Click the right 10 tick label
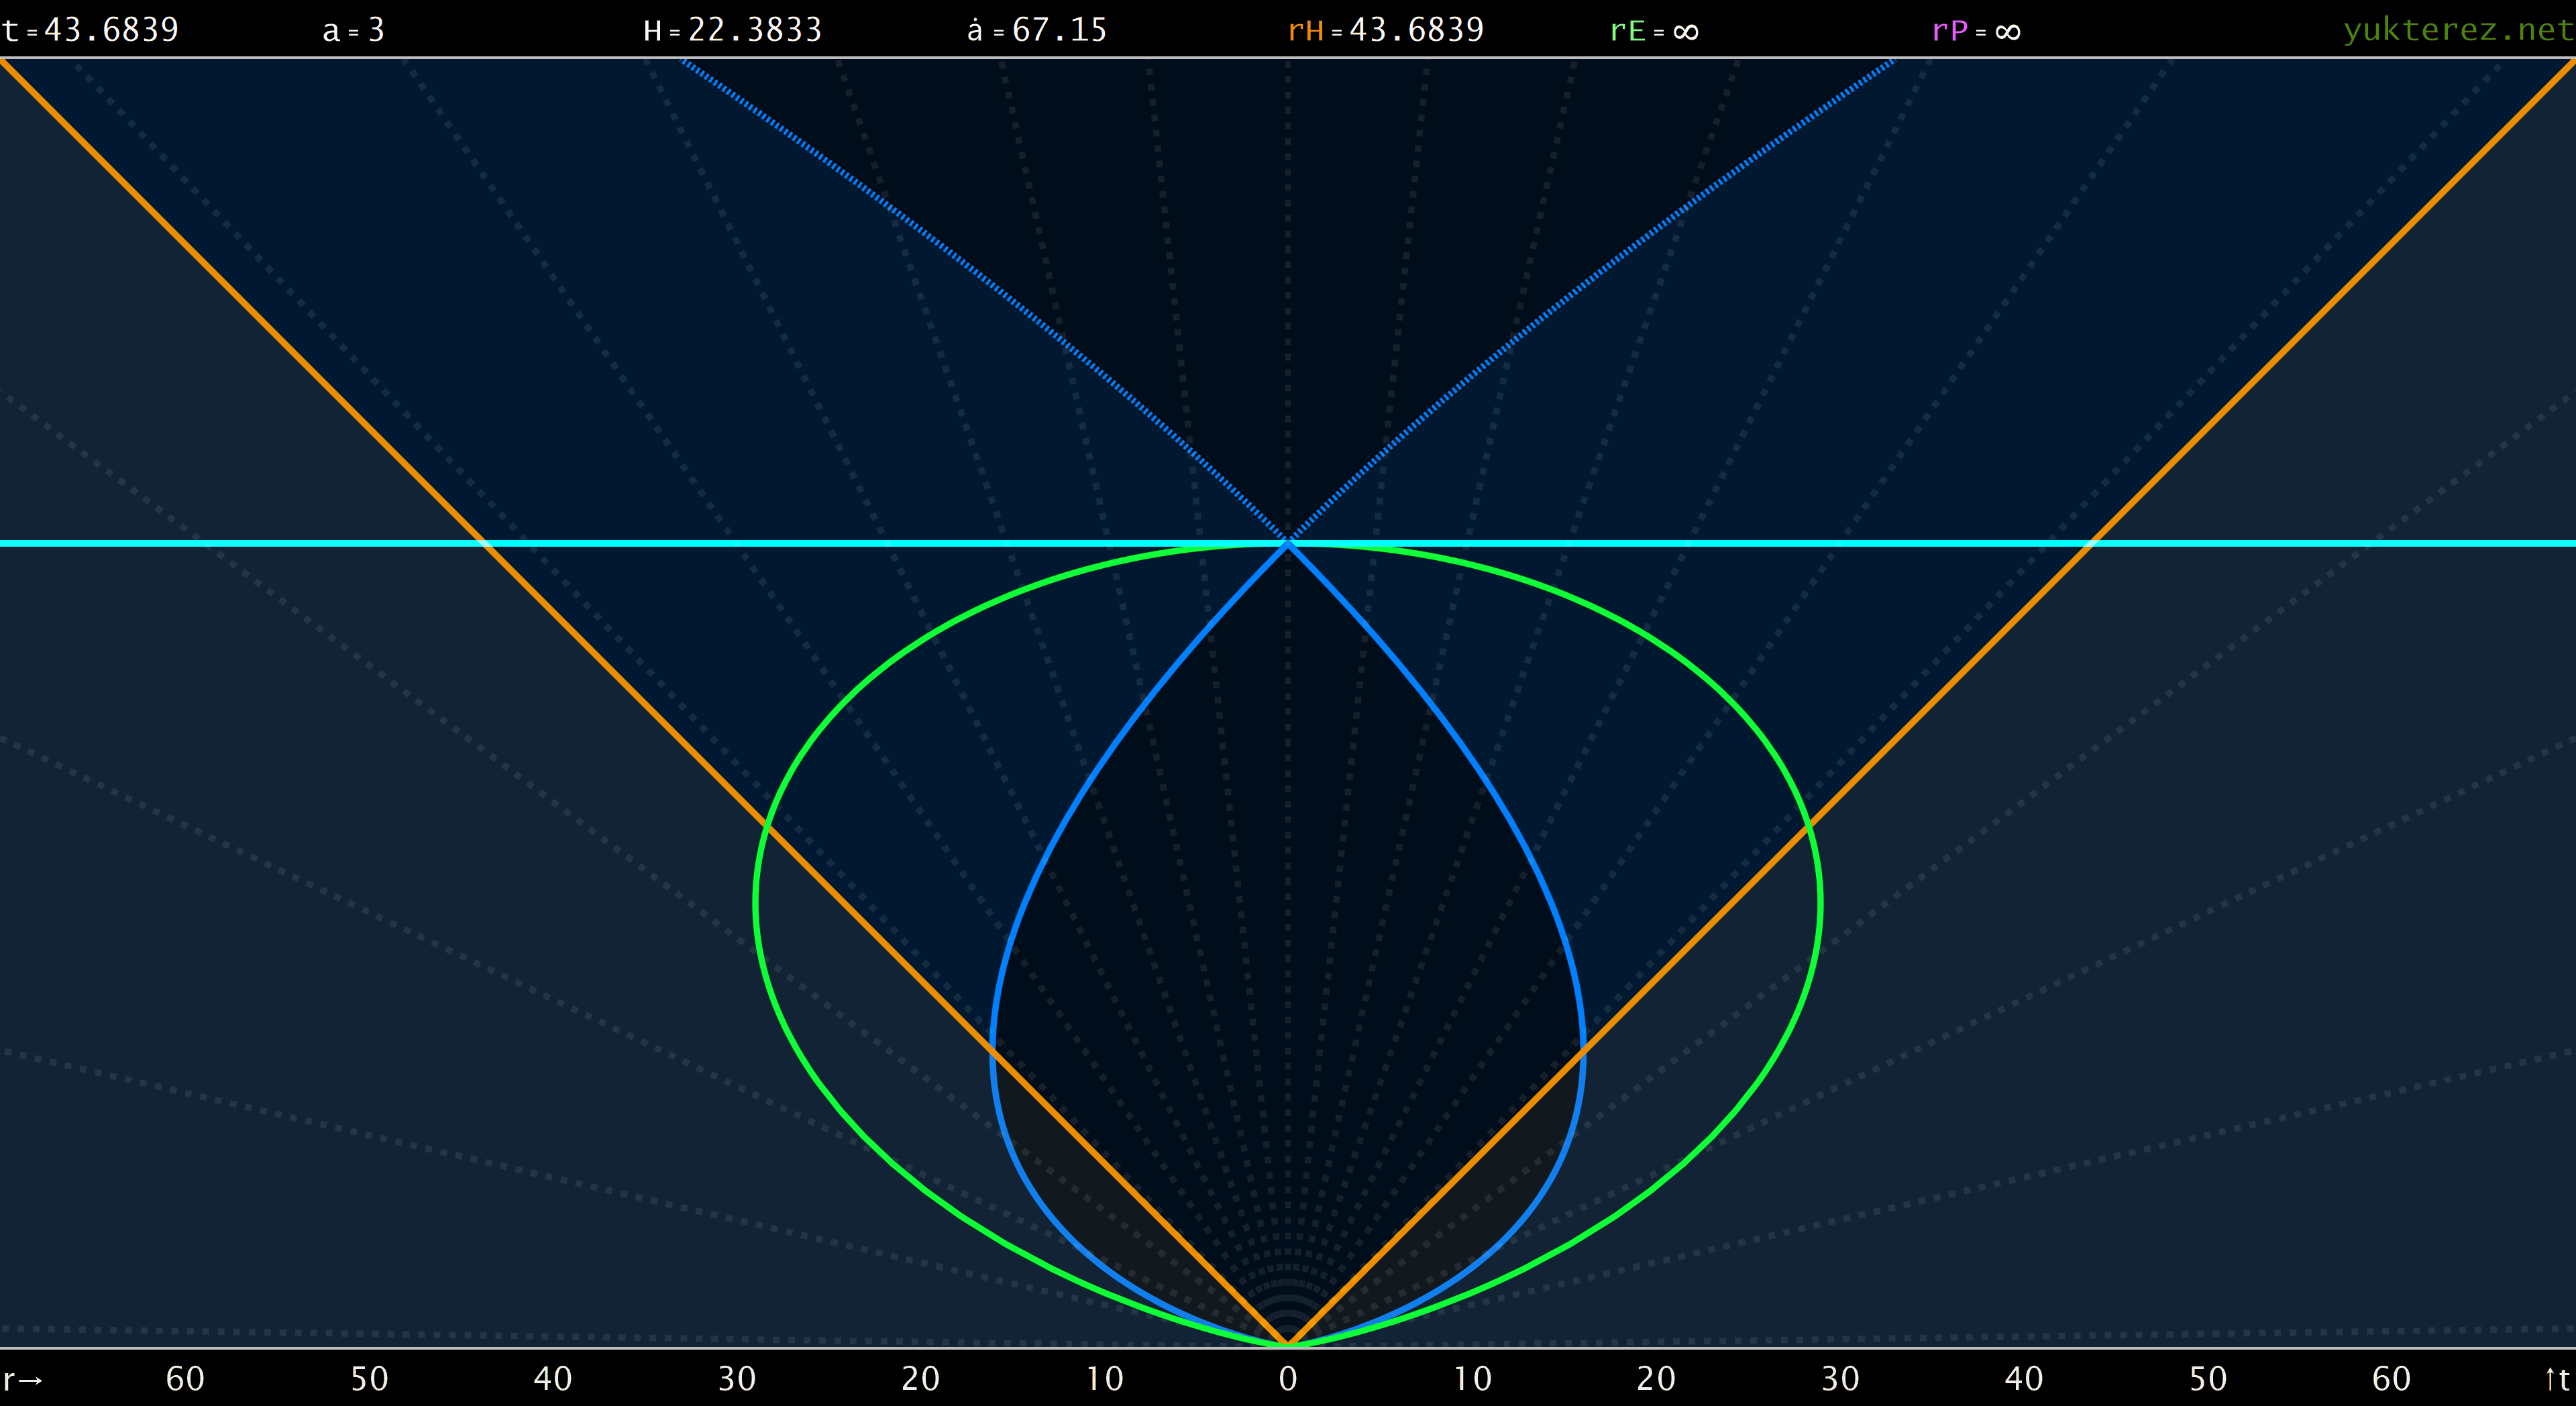Viewport: 2576px width, 1406px height. click(1472, 1379)
